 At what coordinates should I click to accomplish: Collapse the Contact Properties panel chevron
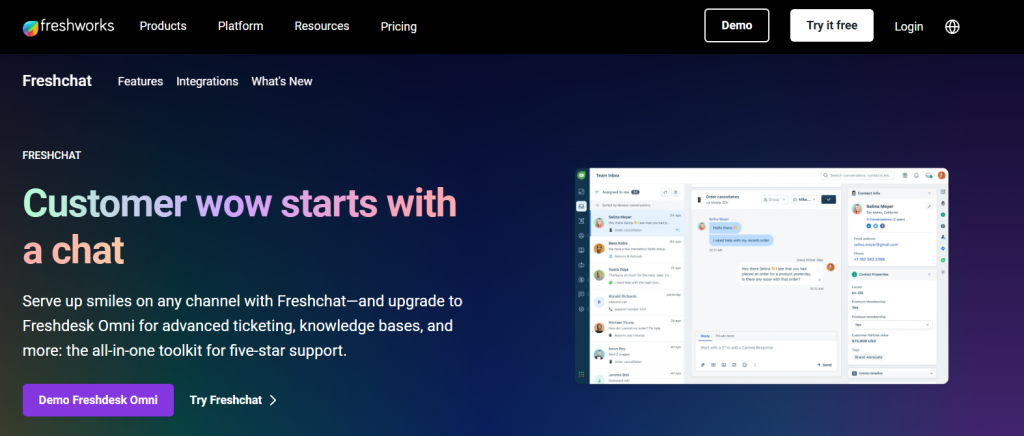pyautogui.click(x=929, y=274)
